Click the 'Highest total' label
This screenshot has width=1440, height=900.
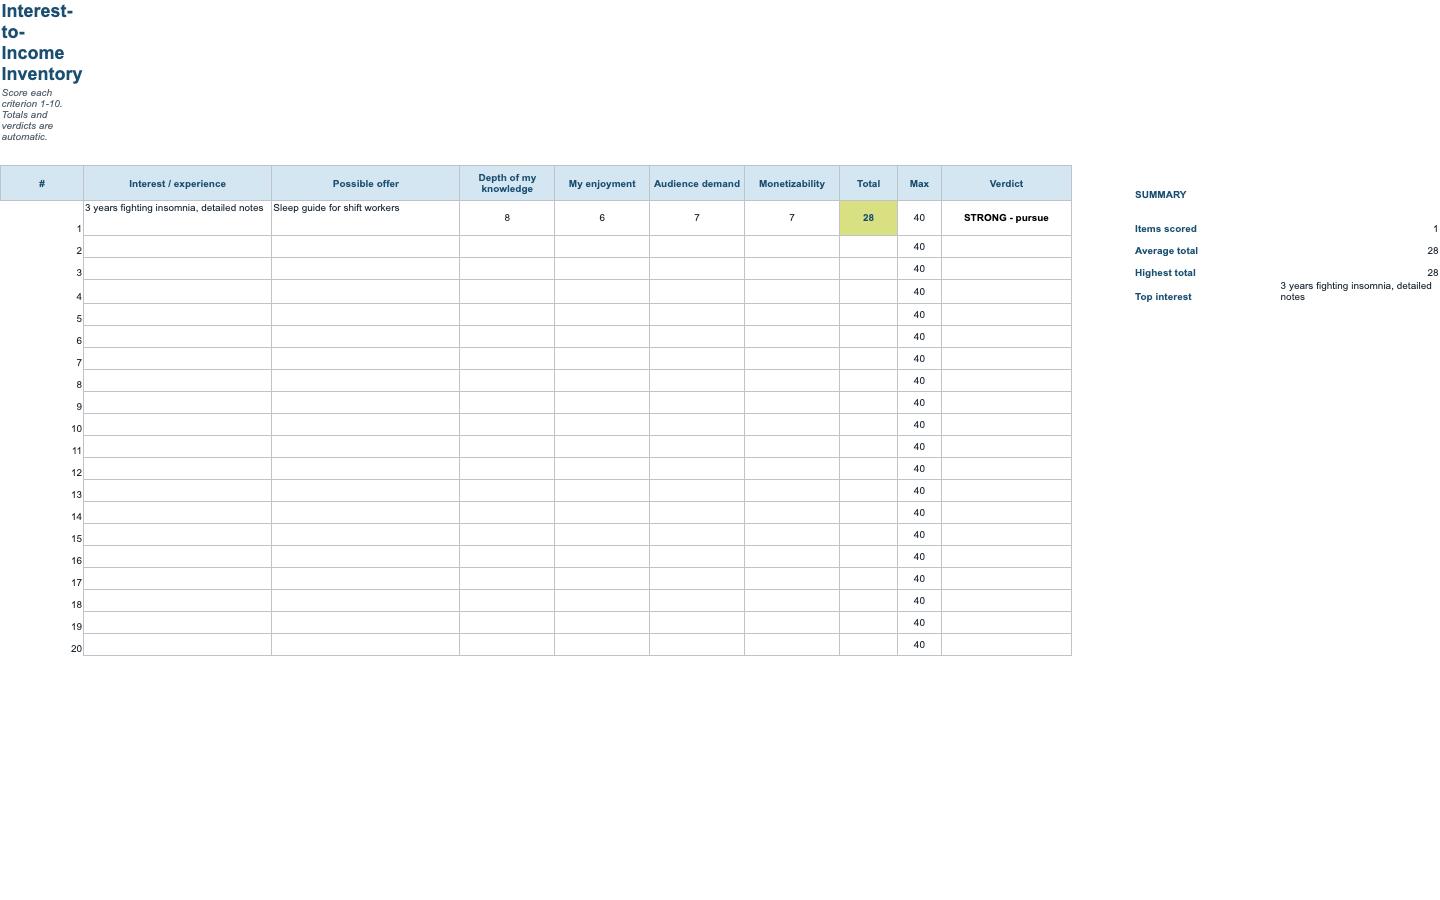1165,273
